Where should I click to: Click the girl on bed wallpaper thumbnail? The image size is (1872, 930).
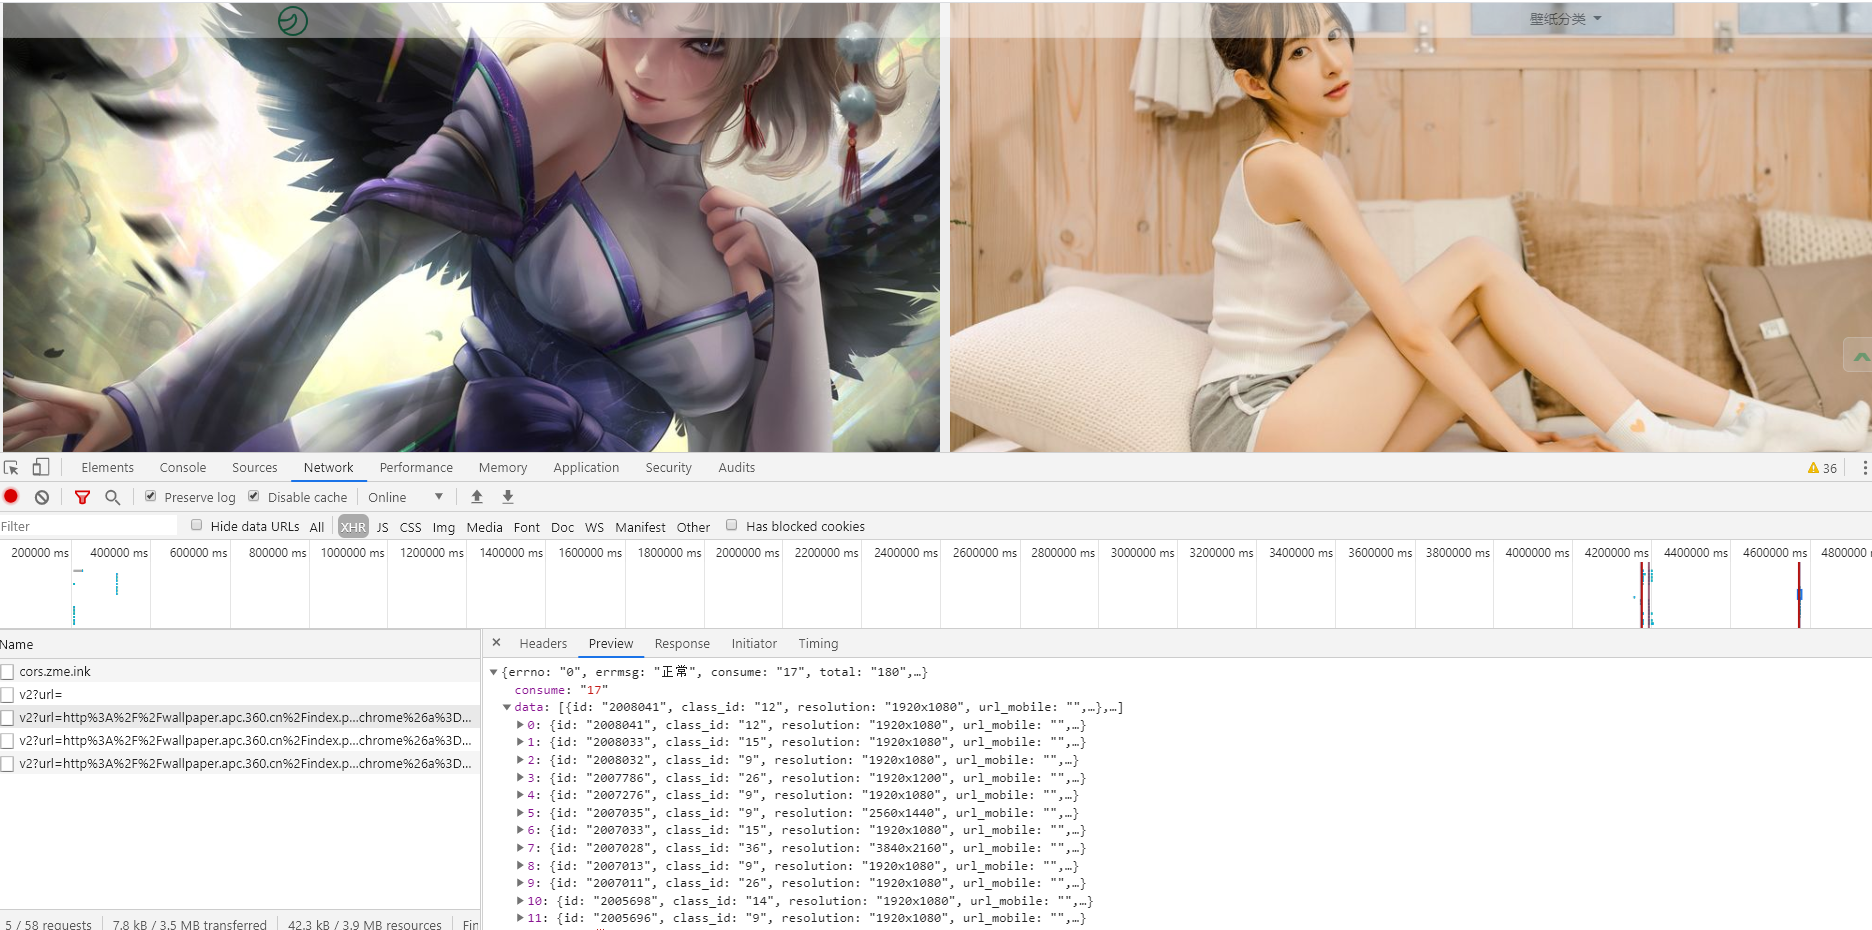[1411, 227]
